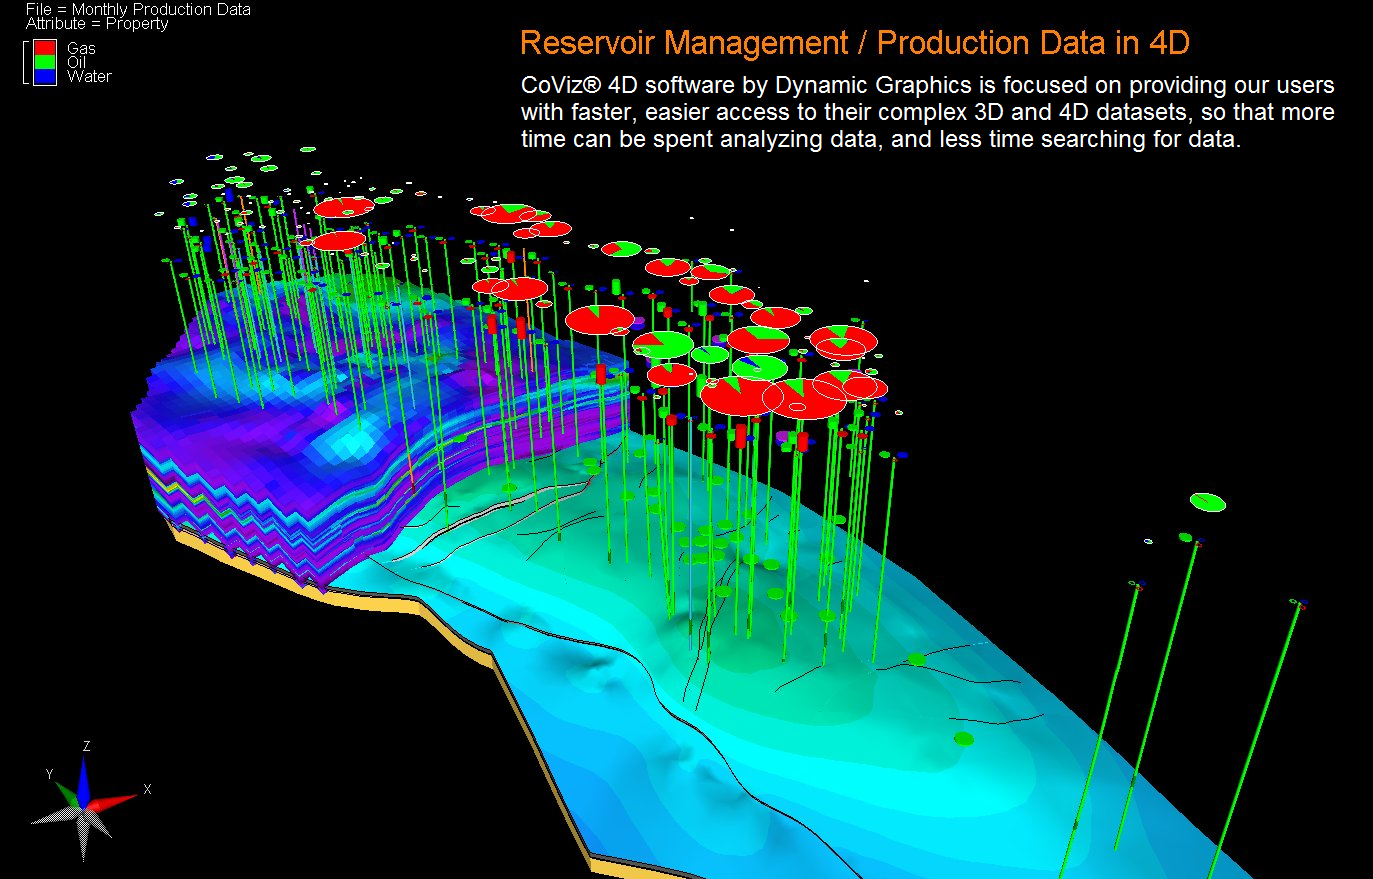Click the 'Gas' legend text label

click(81, 48)
